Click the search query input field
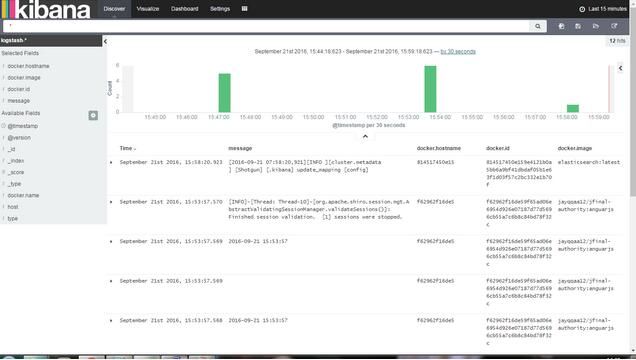The height and width of the screenshot is (360, 636). click(x=266, y=26)
